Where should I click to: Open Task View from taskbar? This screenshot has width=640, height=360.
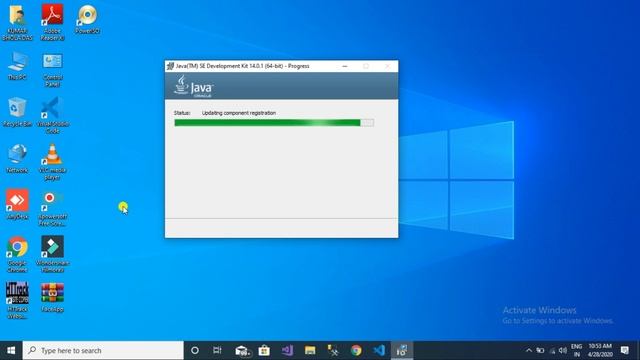[217, 350]
